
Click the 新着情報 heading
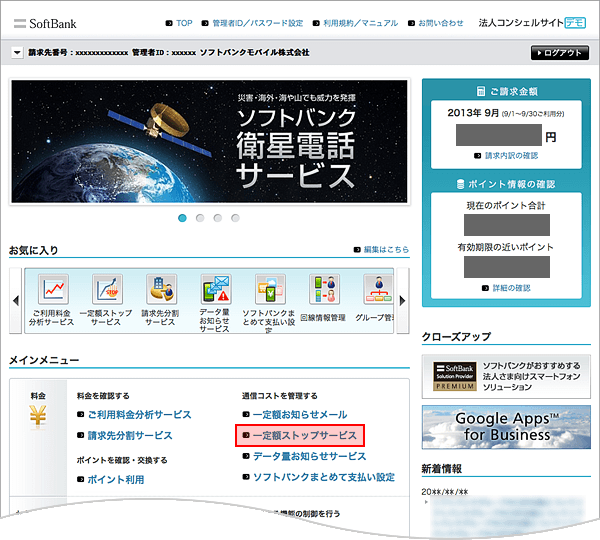click(442, 469)
